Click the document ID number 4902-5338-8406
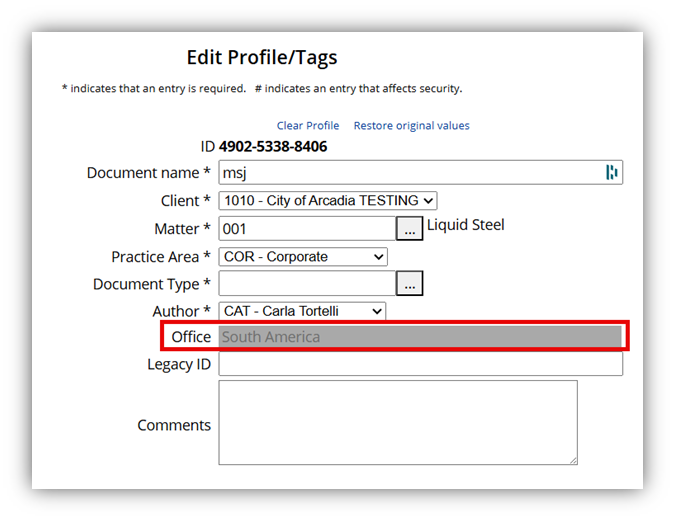The image size is (675, 521). tap(273, 147)
